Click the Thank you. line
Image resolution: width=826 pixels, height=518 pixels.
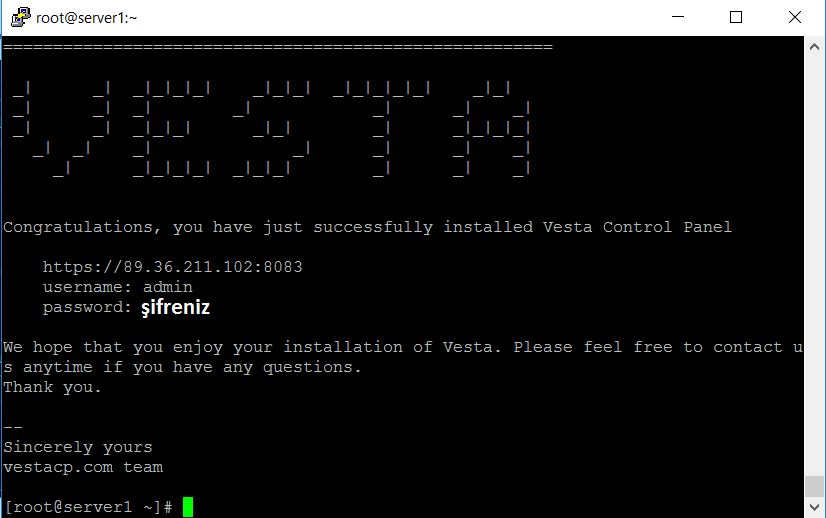pos(52,387)
